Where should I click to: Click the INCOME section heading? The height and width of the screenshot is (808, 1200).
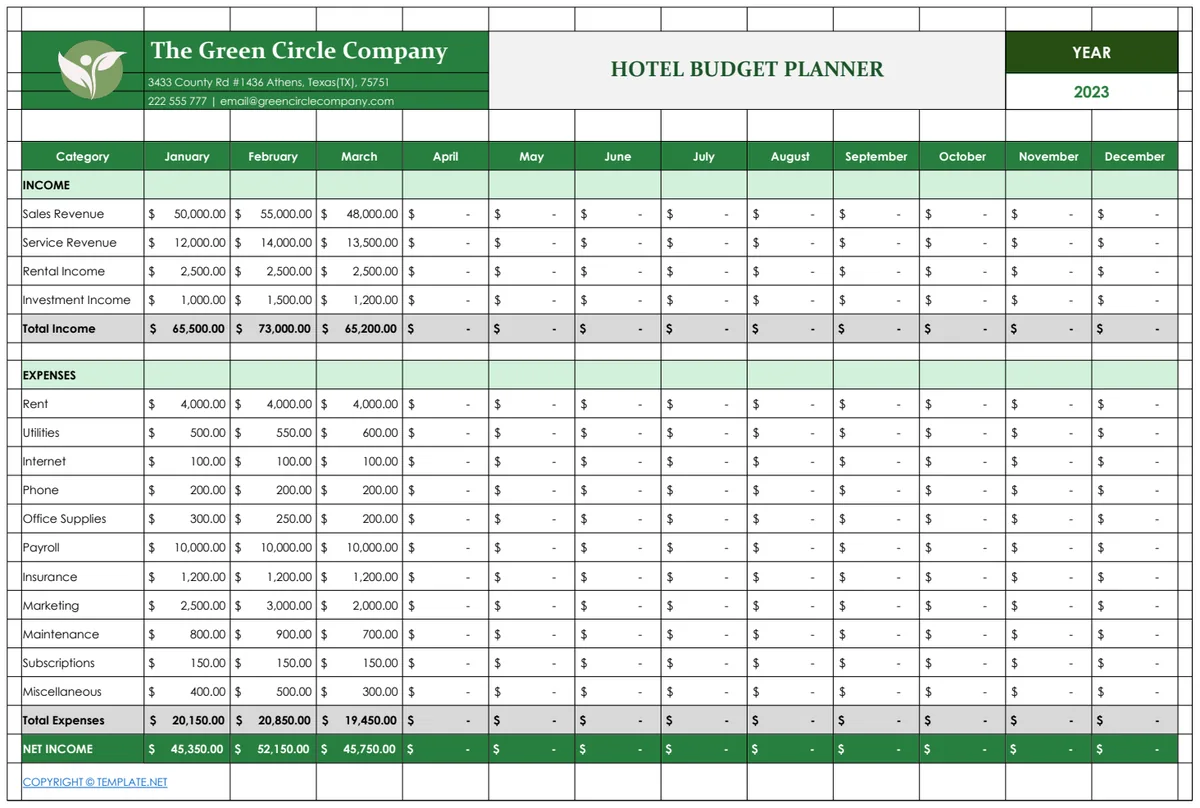[x=46, y=185]
